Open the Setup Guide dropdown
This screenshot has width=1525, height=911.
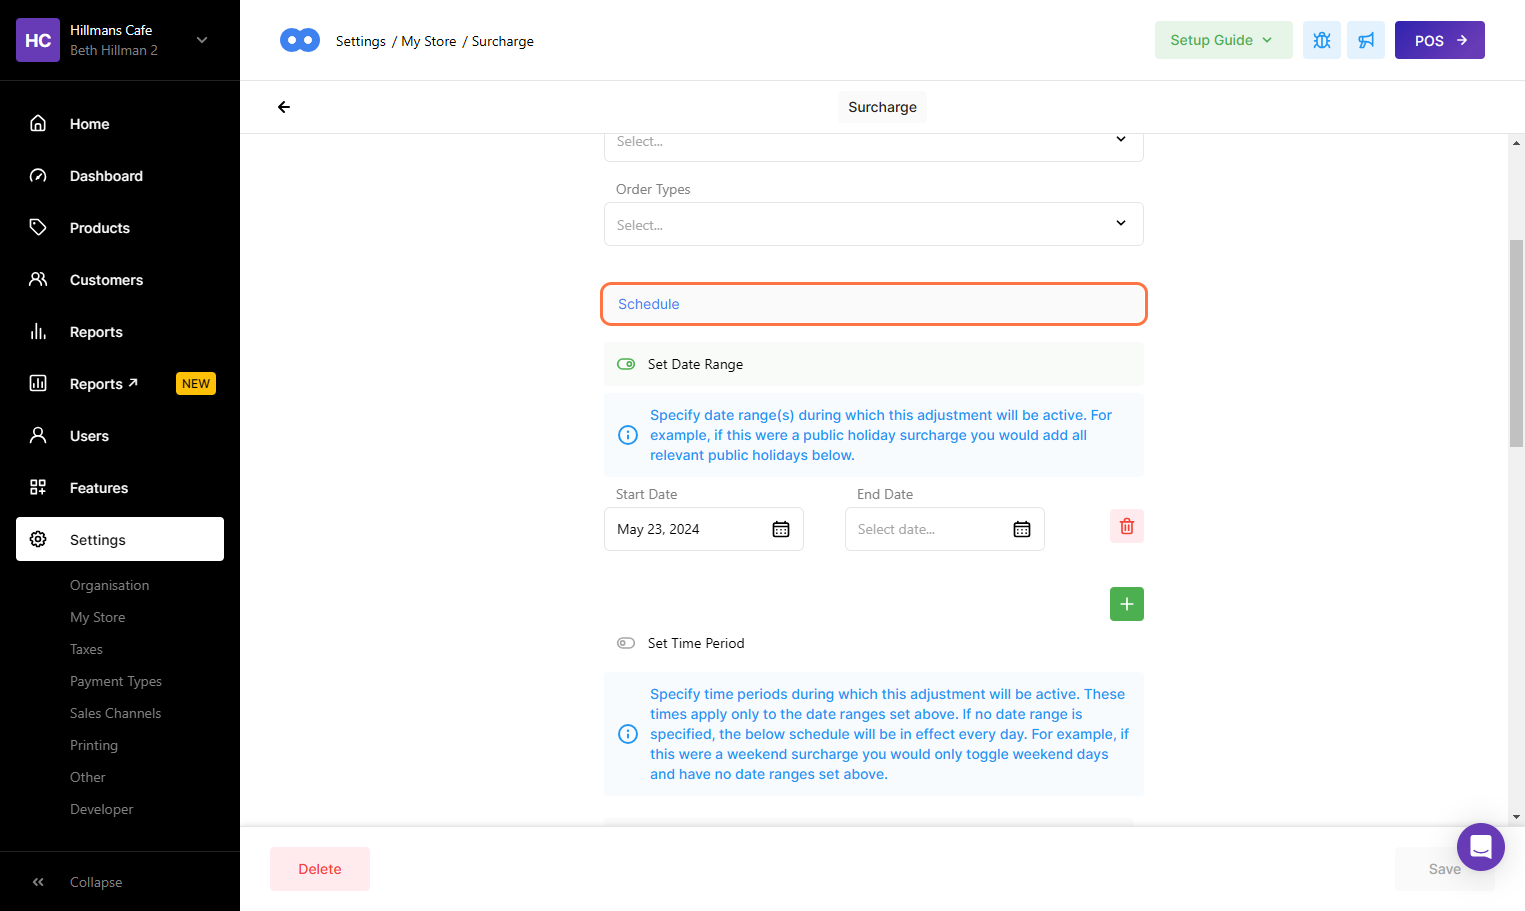[1222, 40]
